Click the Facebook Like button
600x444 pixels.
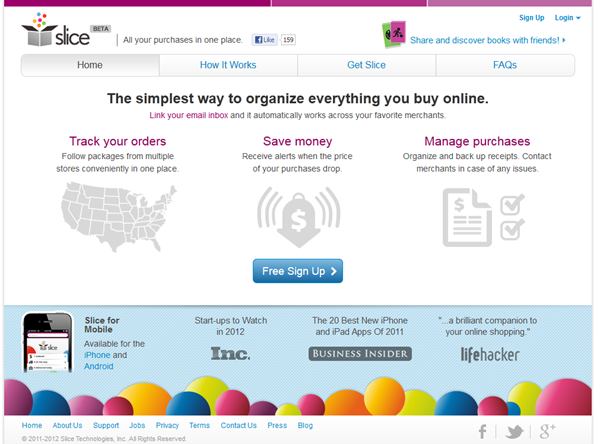tap(264, 39)
